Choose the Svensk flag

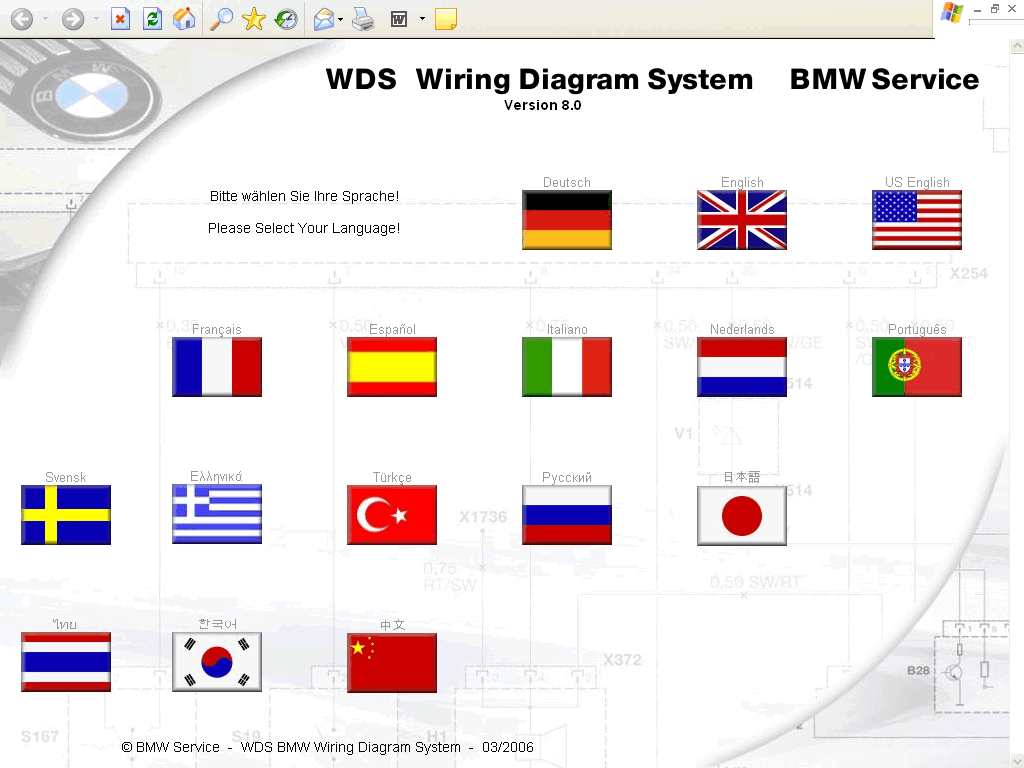point(66,515)
